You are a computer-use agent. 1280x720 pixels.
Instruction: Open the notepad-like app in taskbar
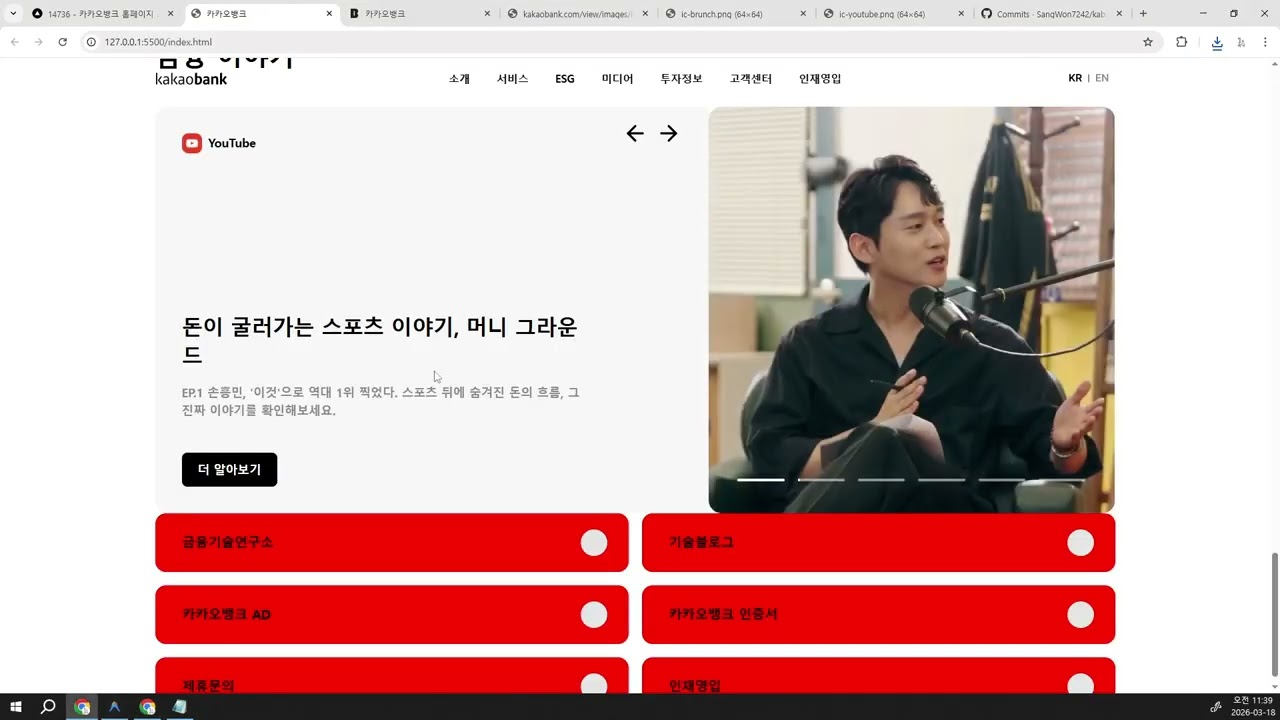click(180, 707)
